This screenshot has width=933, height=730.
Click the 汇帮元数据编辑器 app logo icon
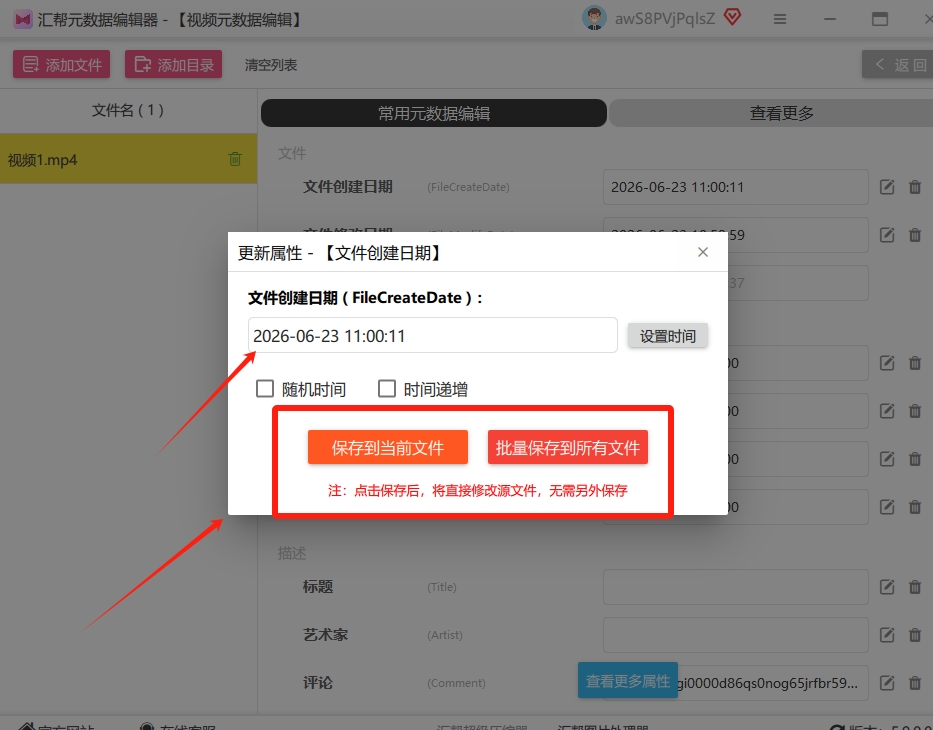pyautogui.click(x=23, y=20)
